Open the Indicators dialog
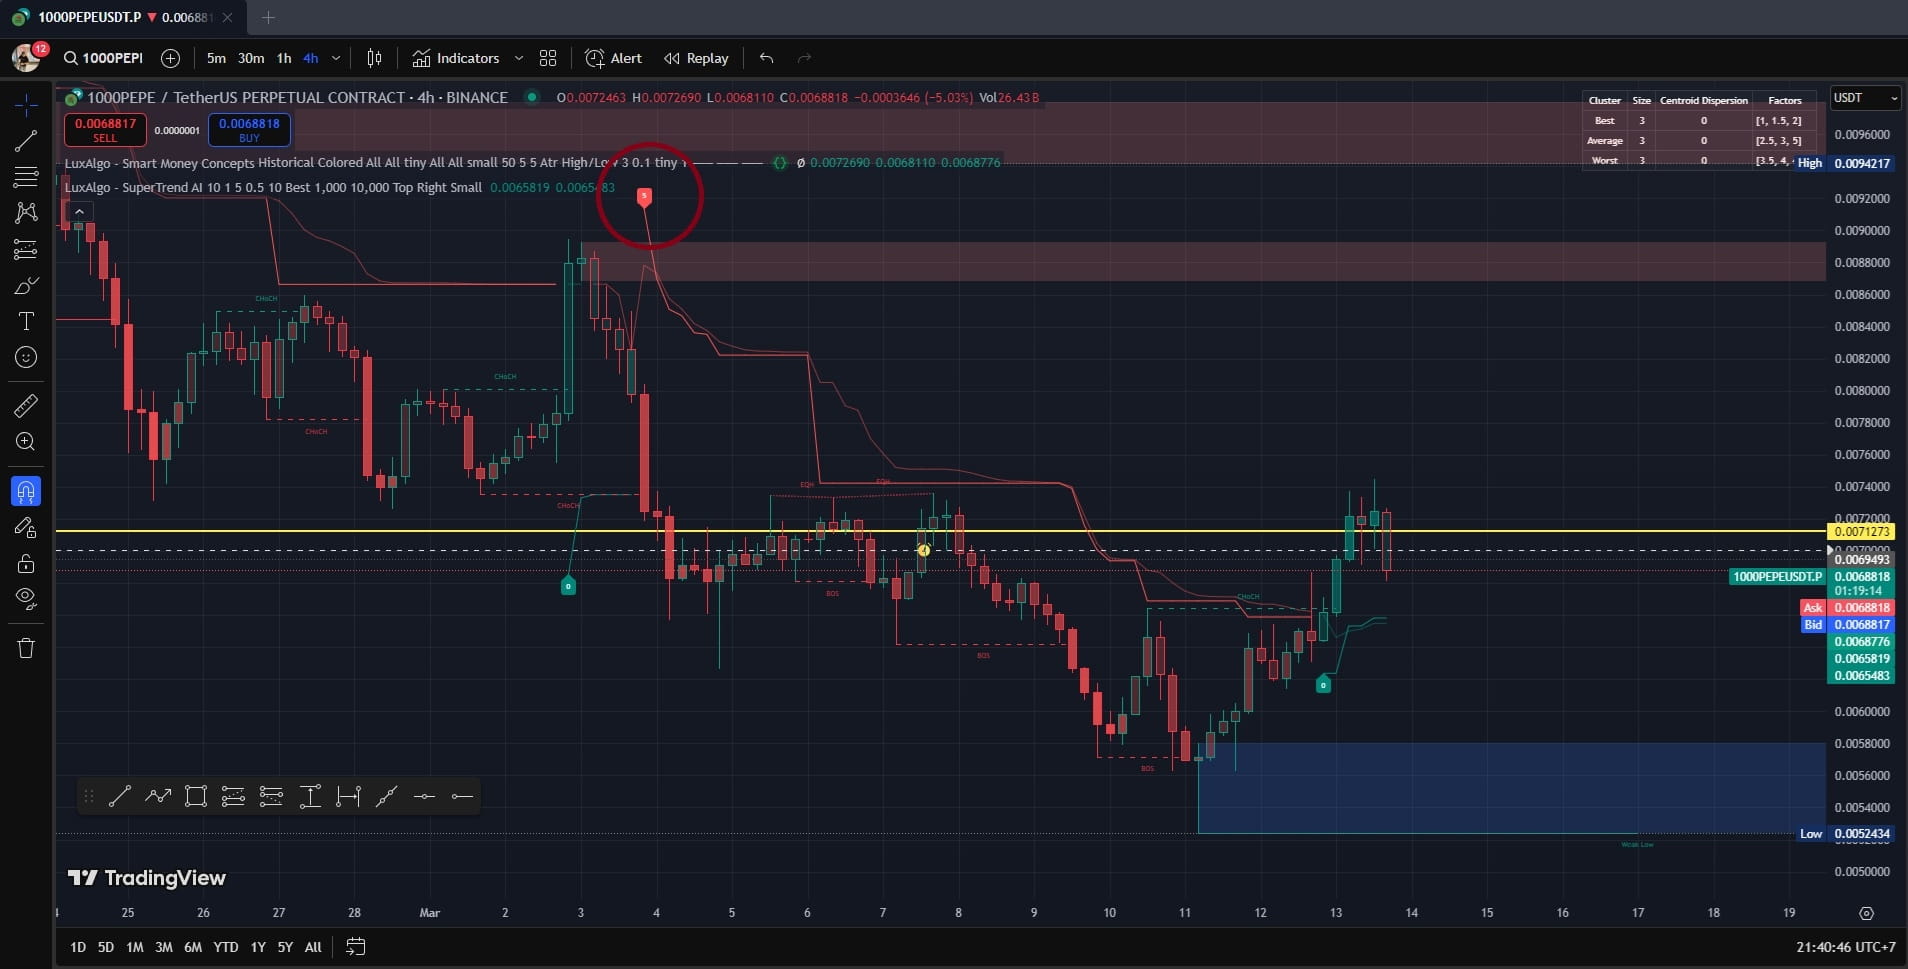The height and width of the screenshot is (969, 1908). (456, 58)
